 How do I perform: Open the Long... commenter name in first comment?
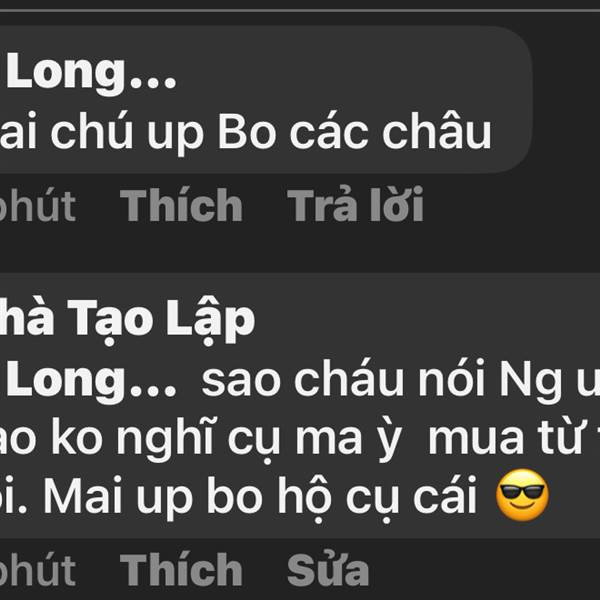88,72
